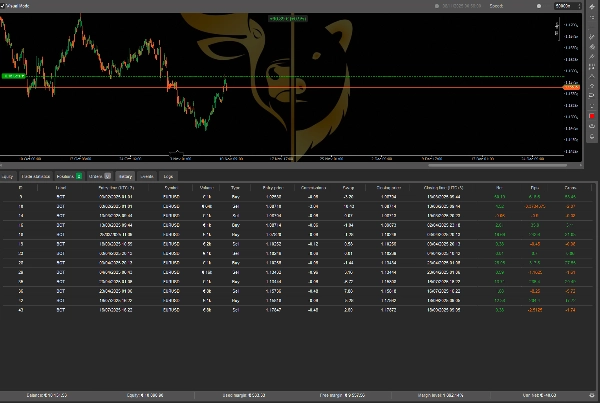Screen dimensions: 600x403
Task: Switch to the Positions tab
Action: click(69, 176)
